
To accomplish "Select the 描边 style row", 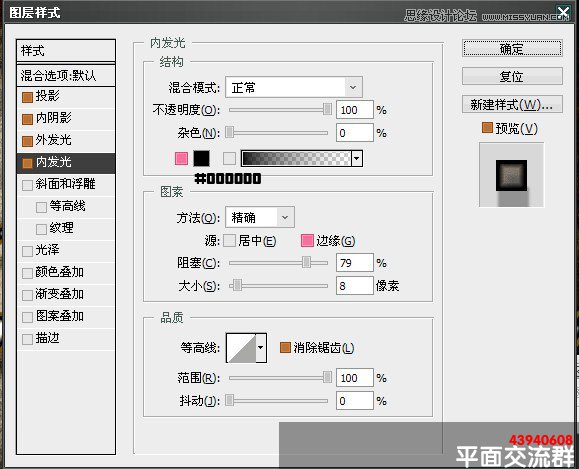I will (66, 339).
